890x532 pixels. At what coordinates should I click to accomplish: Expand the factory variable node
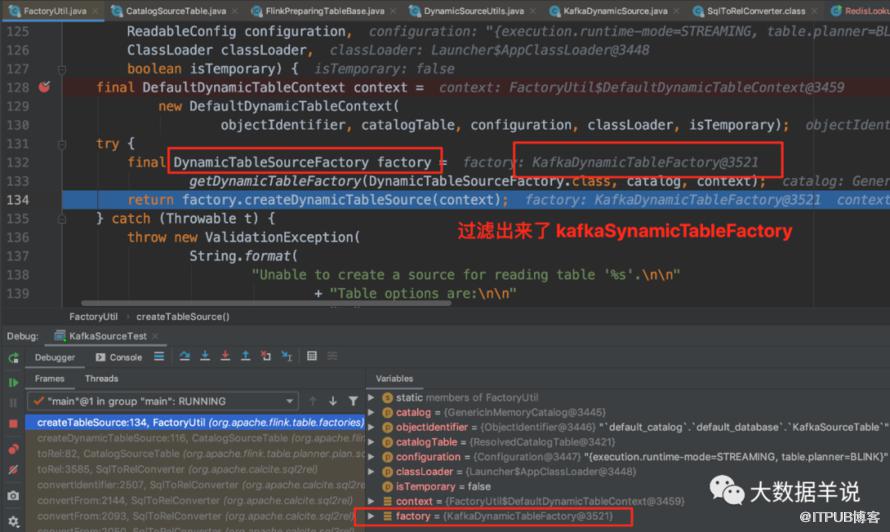(x=371, y=516)
